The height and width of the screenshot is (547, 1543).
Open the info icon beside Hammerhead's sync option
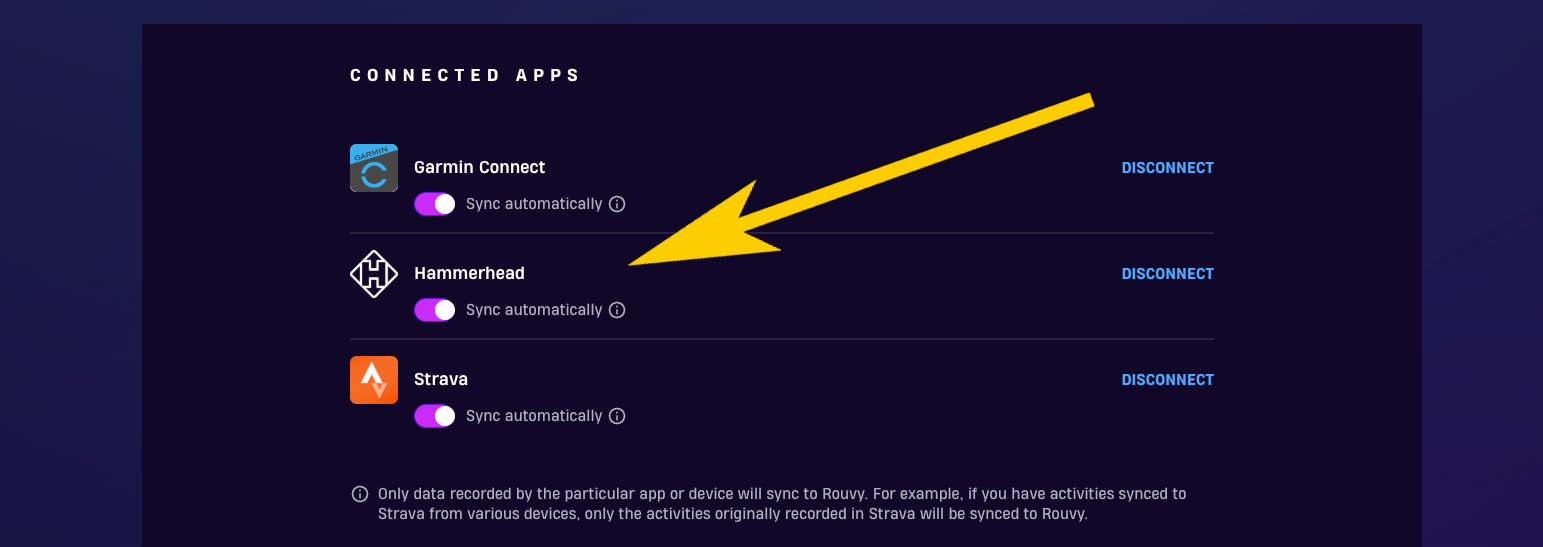tap(617, 310)
